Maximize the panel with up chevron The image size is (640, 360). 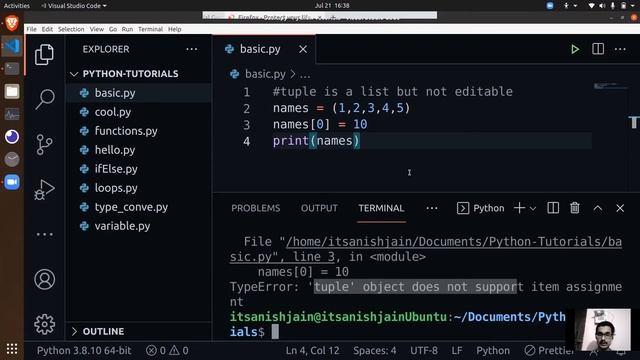[598, 208]
